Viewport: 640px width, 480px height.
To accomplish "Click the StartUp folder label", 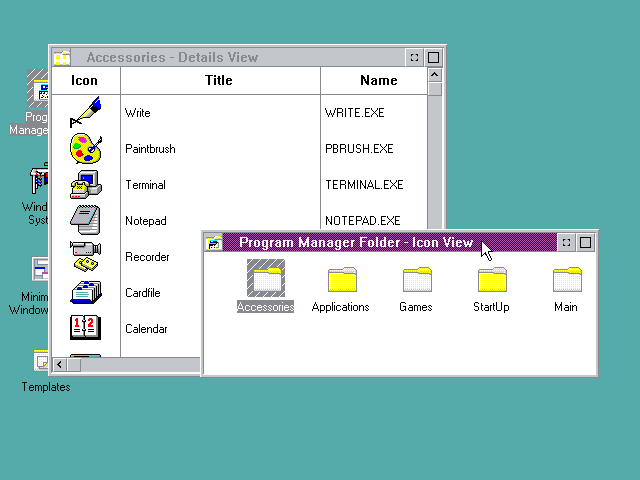I will click(x=491, y=307).
